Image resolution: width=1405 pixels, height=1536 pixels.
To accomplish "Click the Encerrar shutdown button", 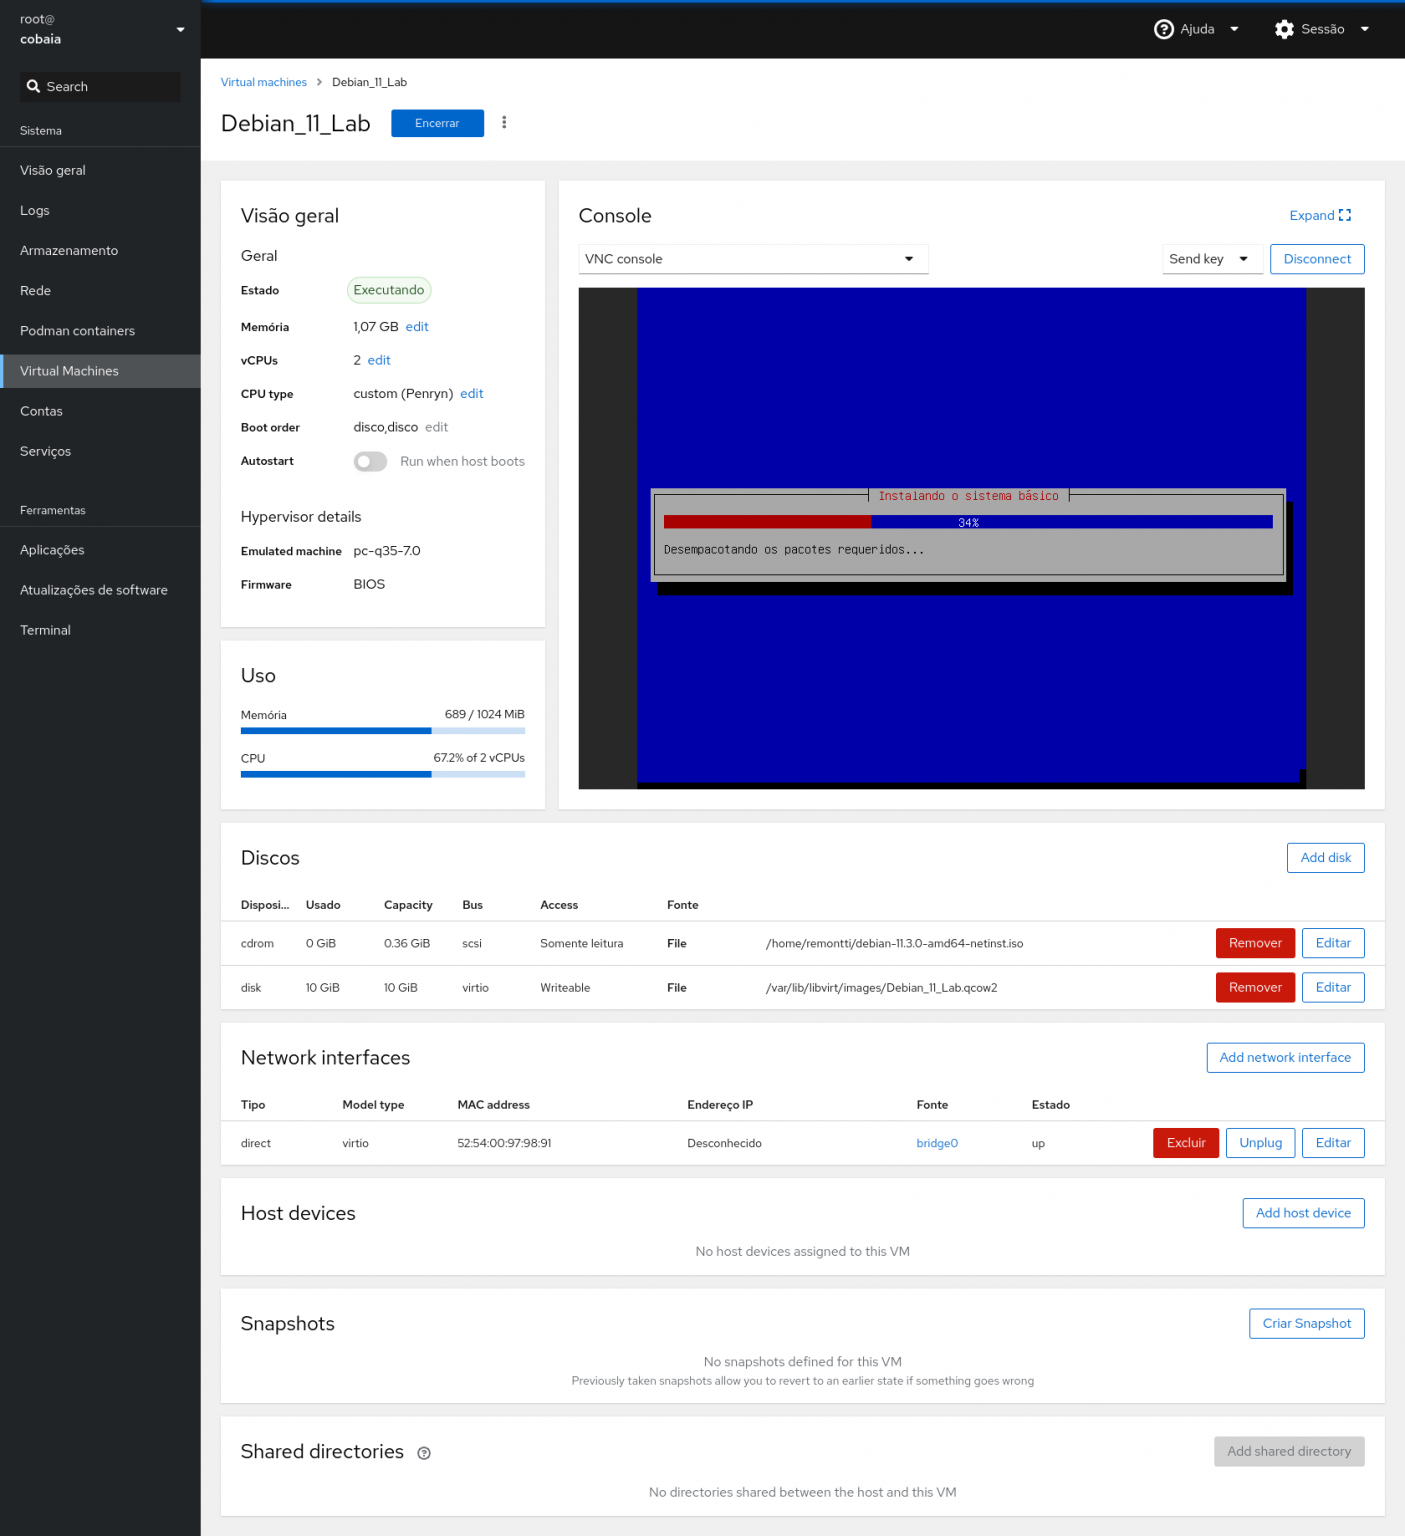I will pyautogui.click(x=437, y=123).
